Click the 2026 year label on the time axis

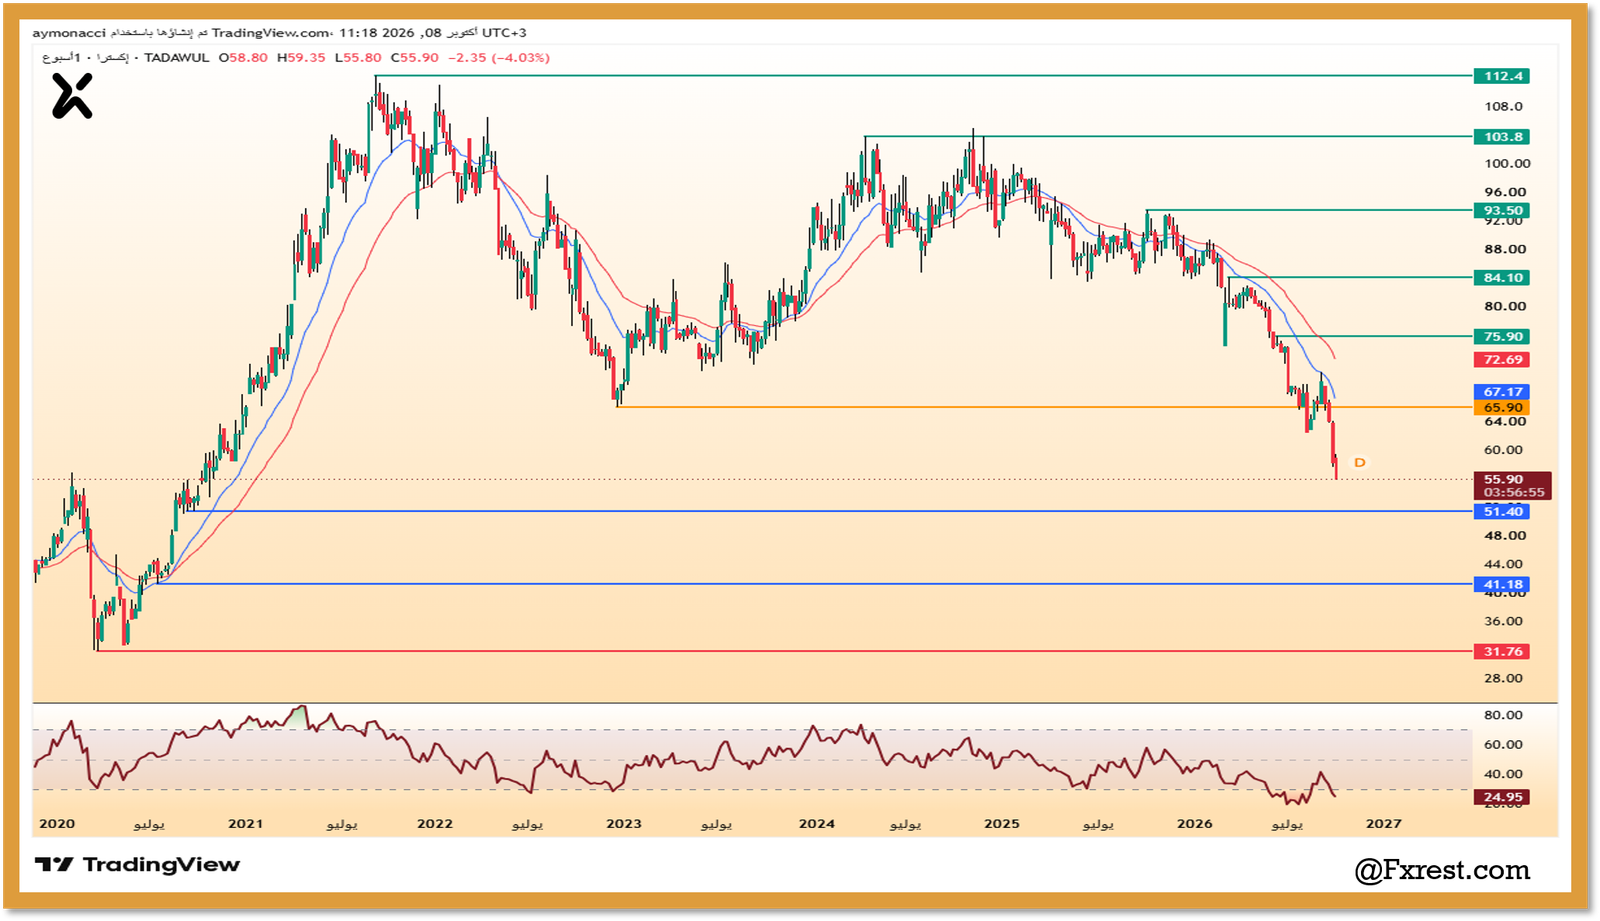(x=1195, y=824)
